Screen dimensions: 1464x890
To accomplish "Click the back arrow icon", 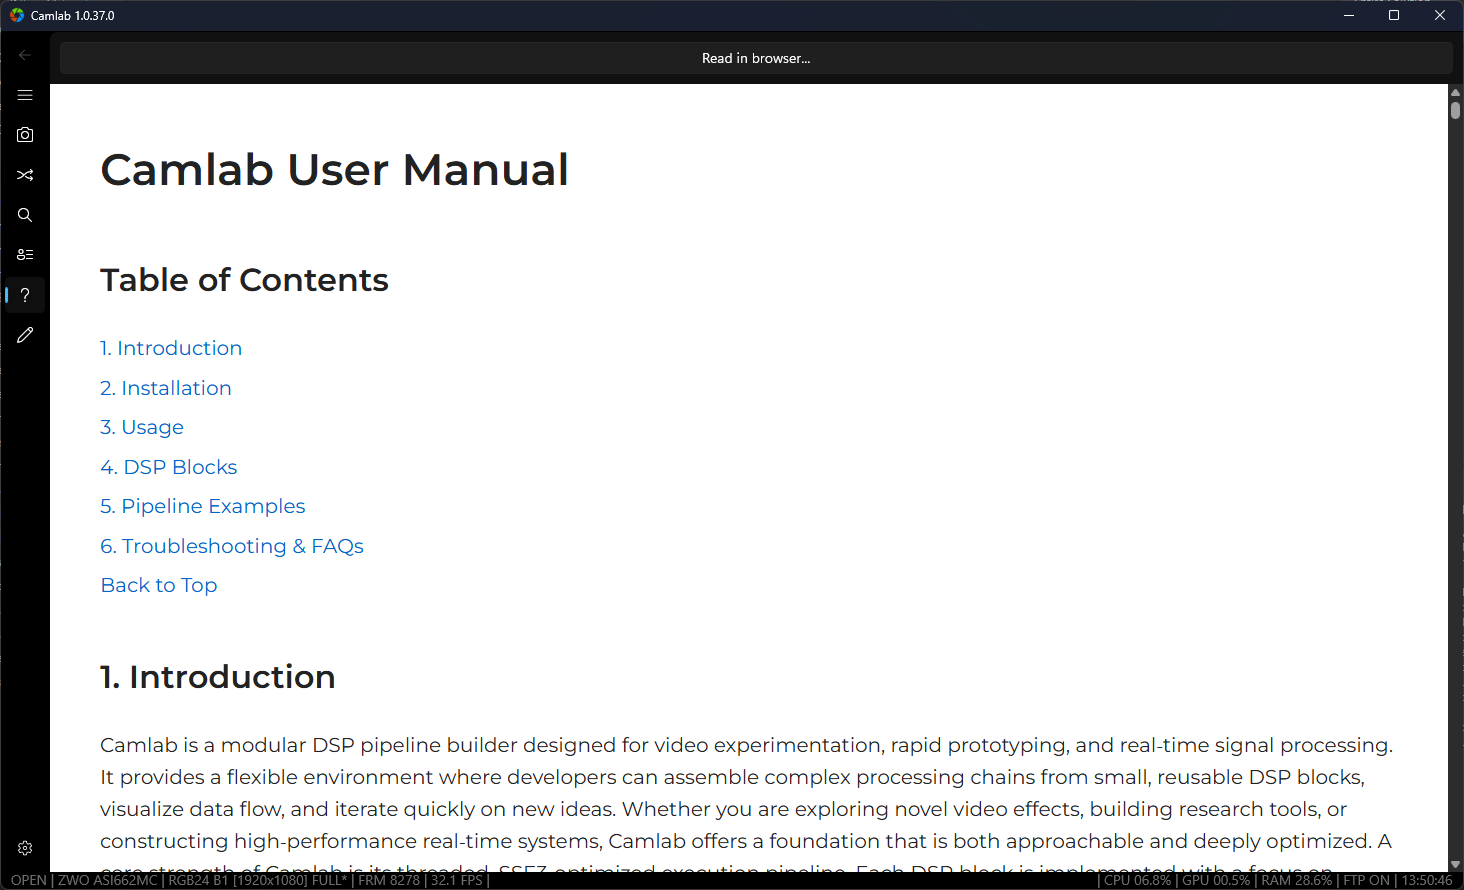I will coord(25,55).
